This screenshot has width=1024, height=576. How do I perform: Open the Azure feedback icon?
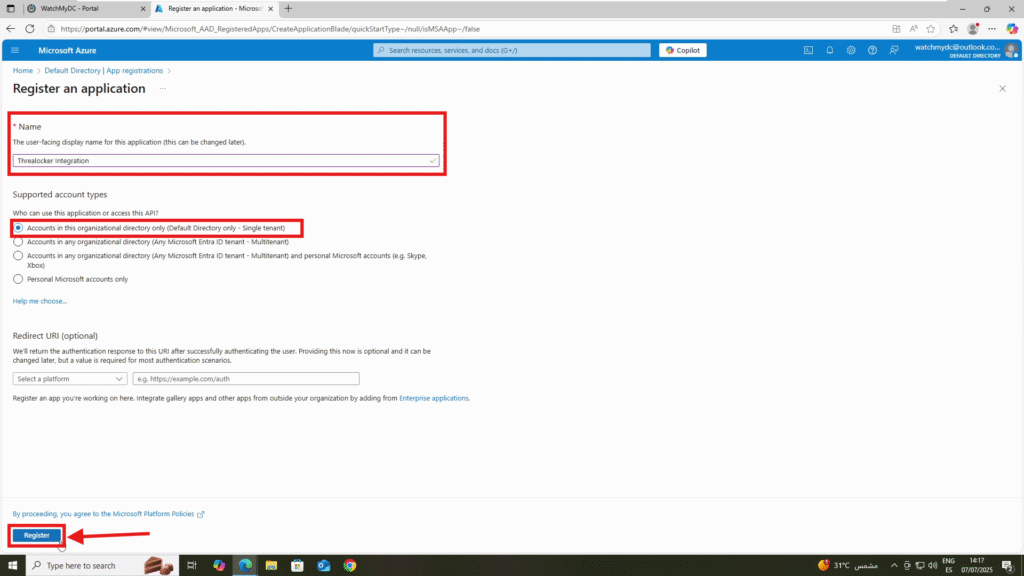(894, 50)
